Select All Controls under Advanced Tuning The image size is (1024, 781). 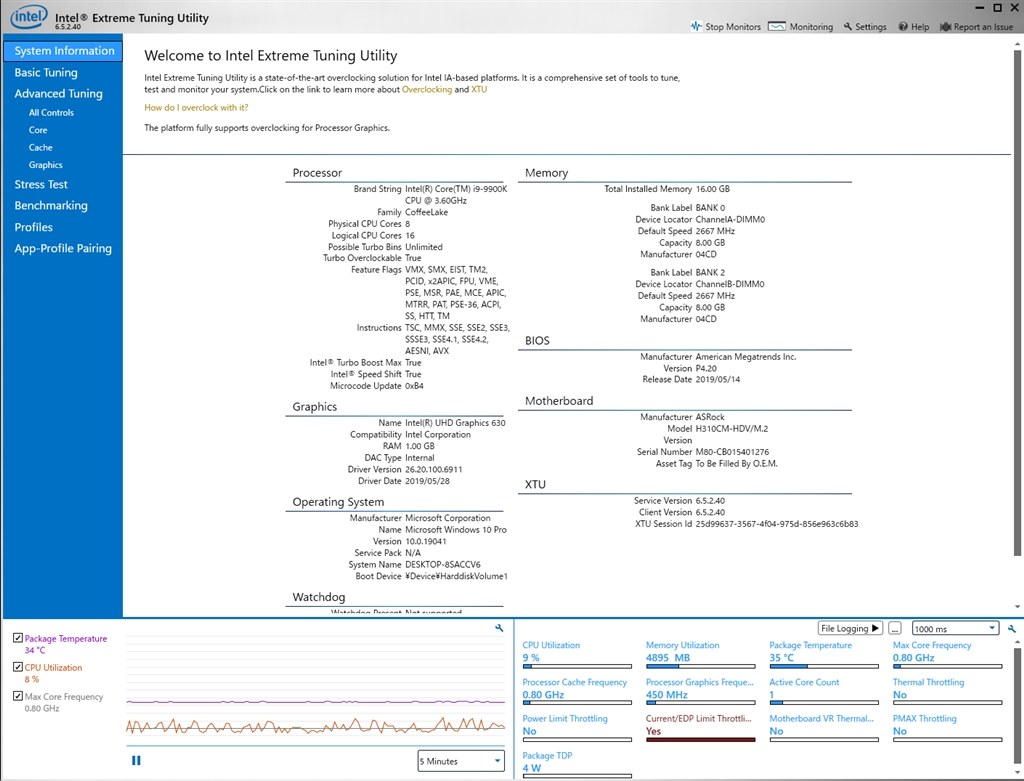[x=51, y=112]
